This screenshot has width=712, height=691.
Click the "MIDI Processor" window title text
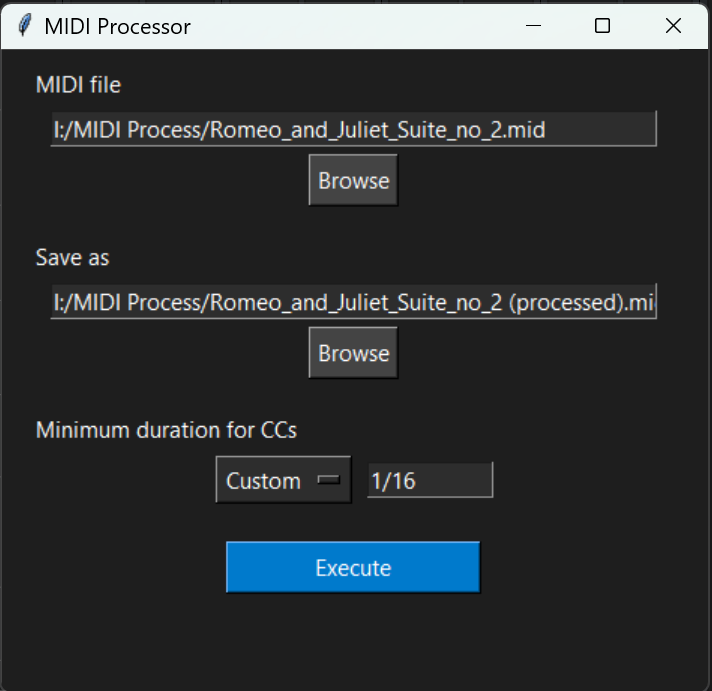[x=117, y=26]
